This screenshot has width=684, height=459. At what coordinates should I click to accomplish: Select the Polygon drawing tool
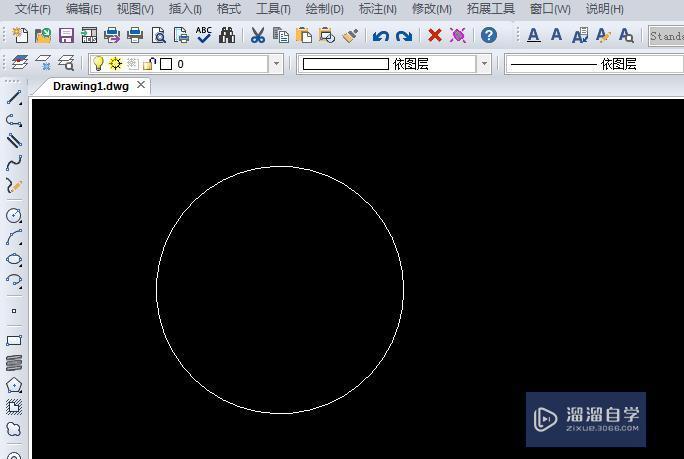14,385
